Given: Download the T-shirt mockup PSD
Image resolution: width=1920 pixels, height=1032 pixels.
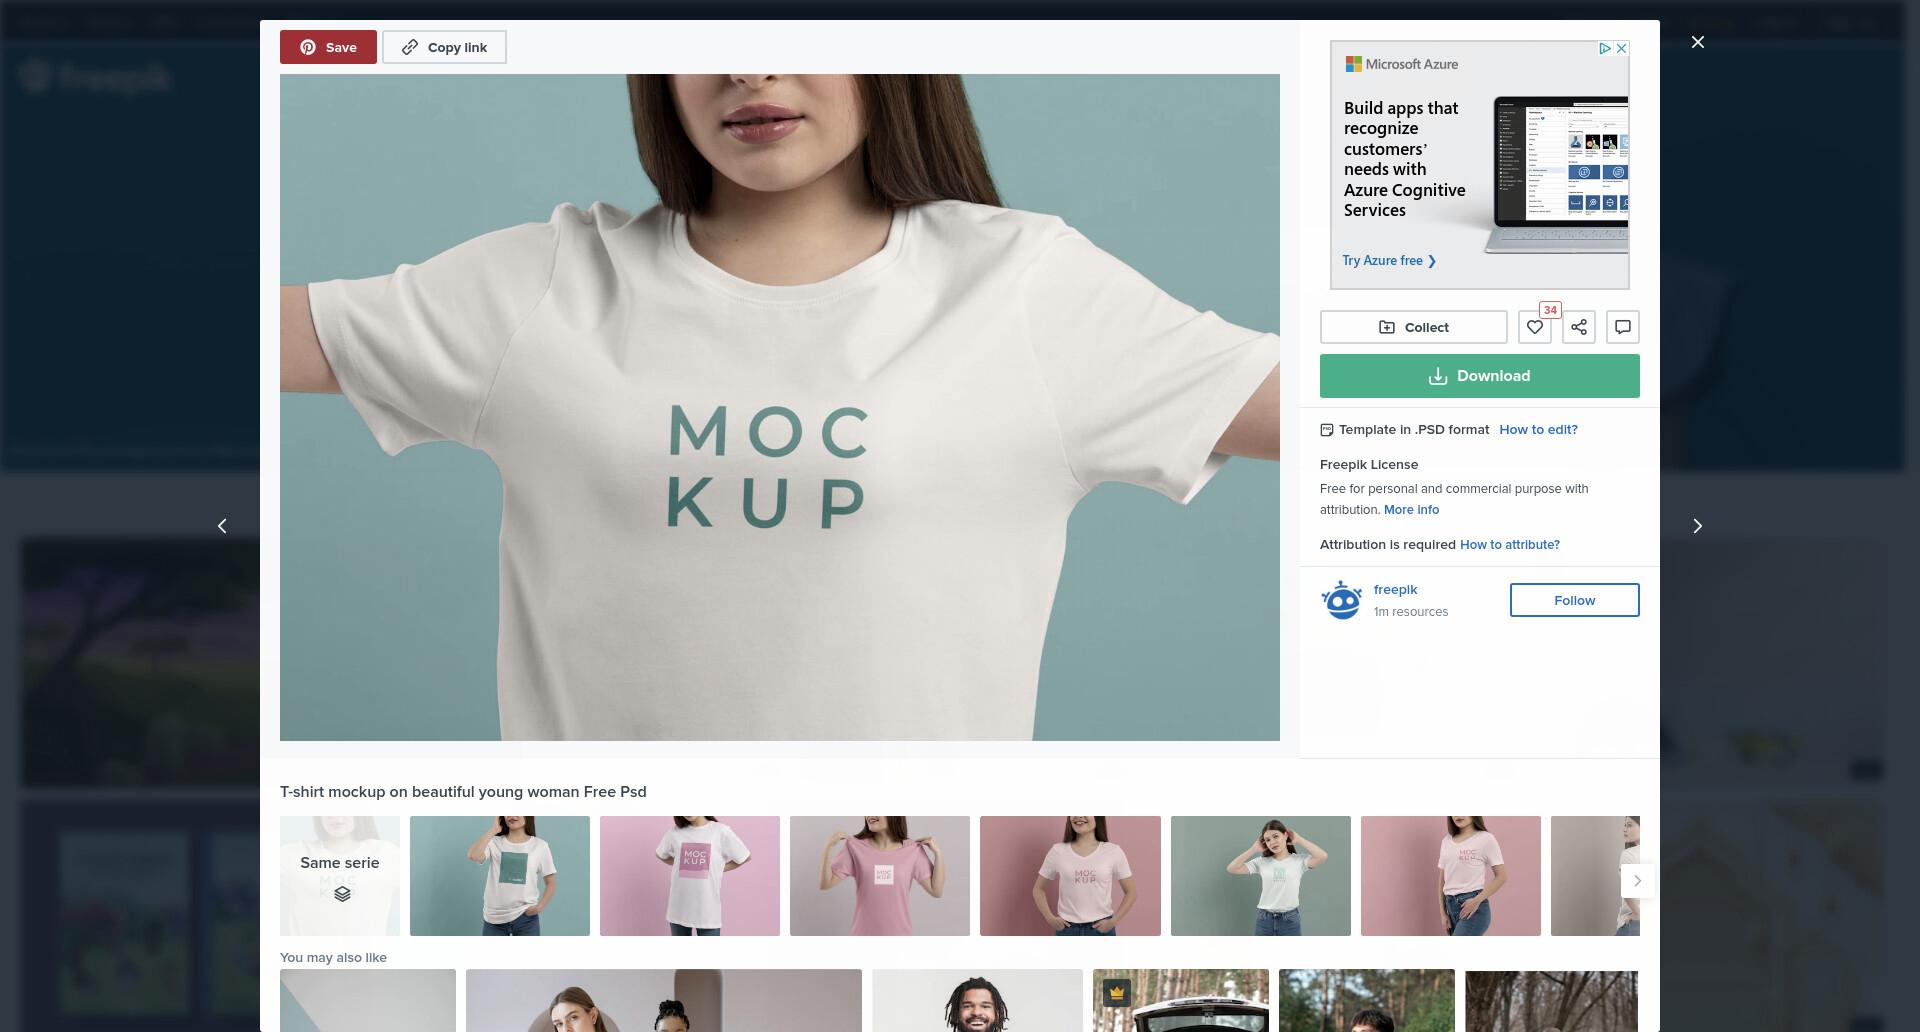Looking at the screenshot, I should click(1479, 376).
